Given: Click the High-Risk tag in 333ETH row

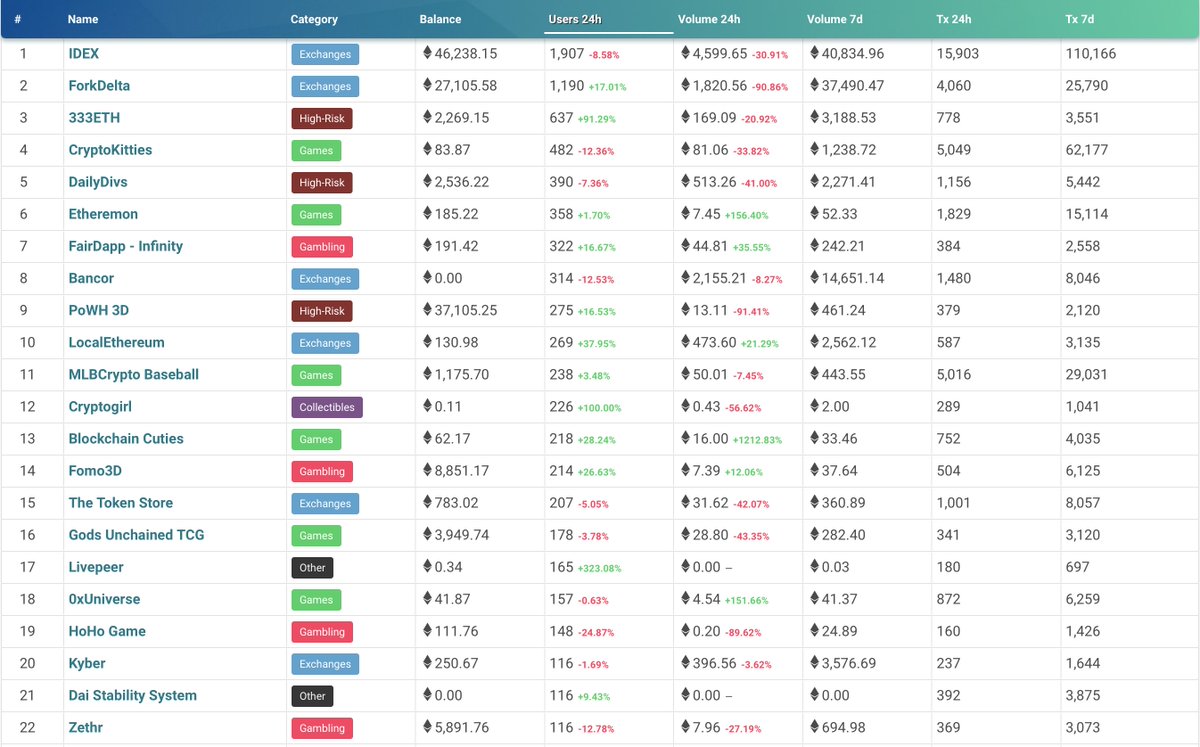Looking at the screenshot, I should [322, 119].
